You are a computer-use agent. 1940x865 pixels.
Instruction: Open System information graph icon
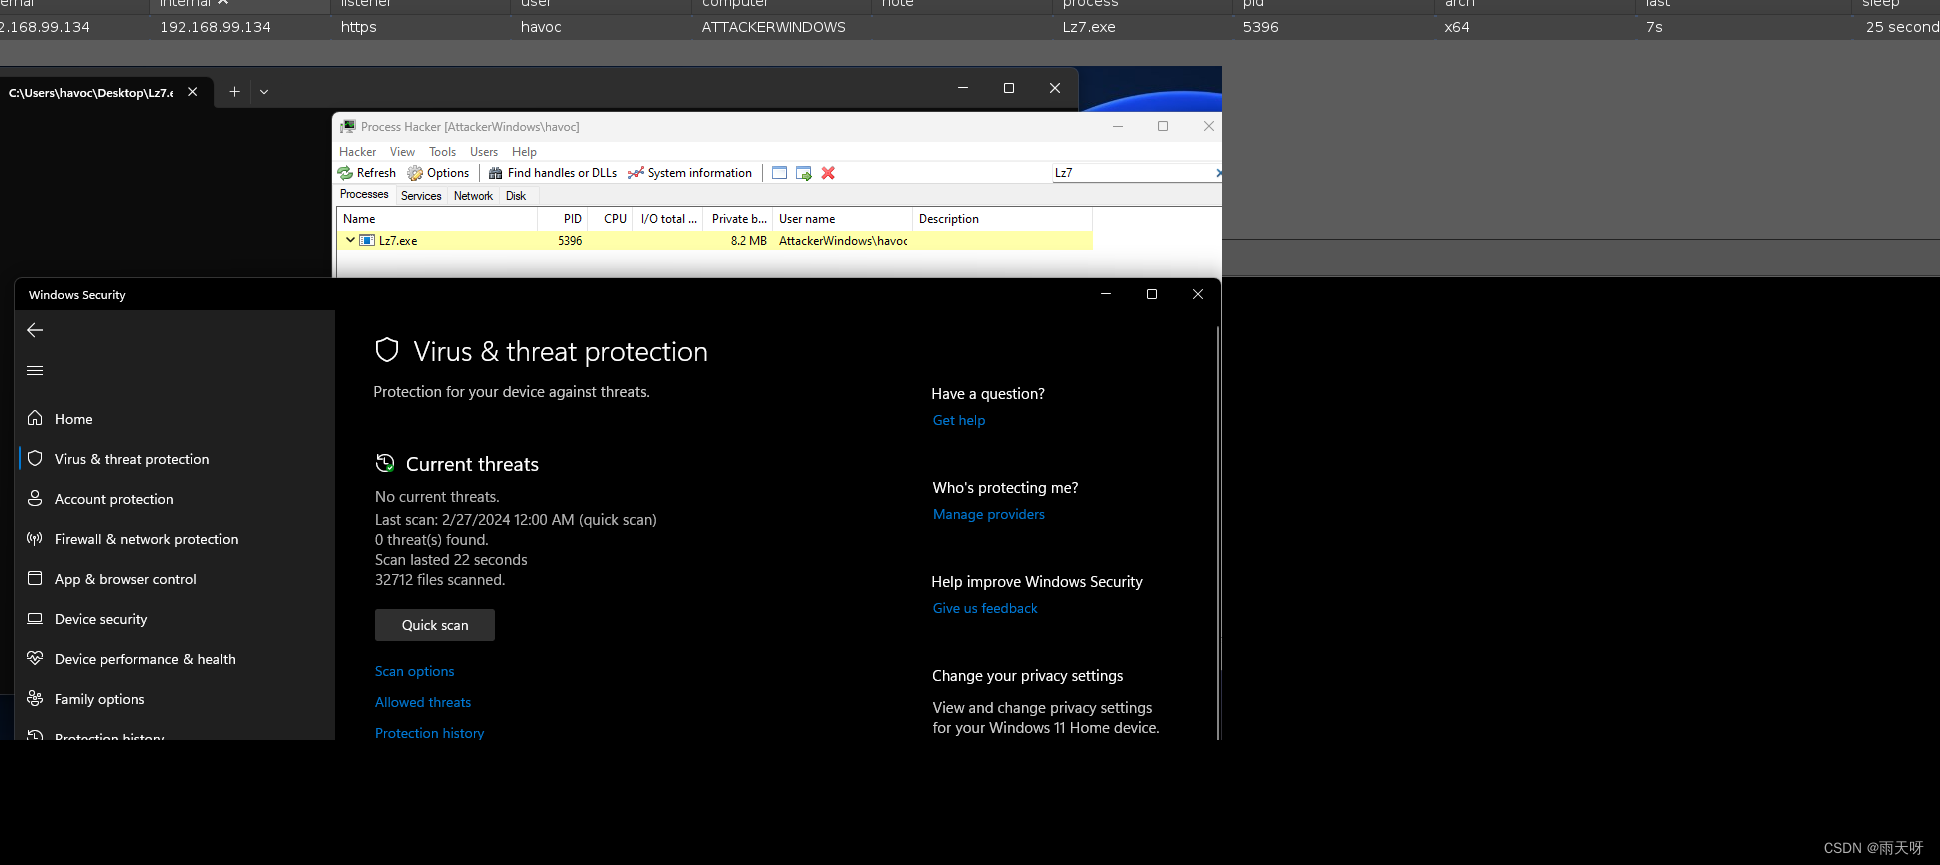636,173
